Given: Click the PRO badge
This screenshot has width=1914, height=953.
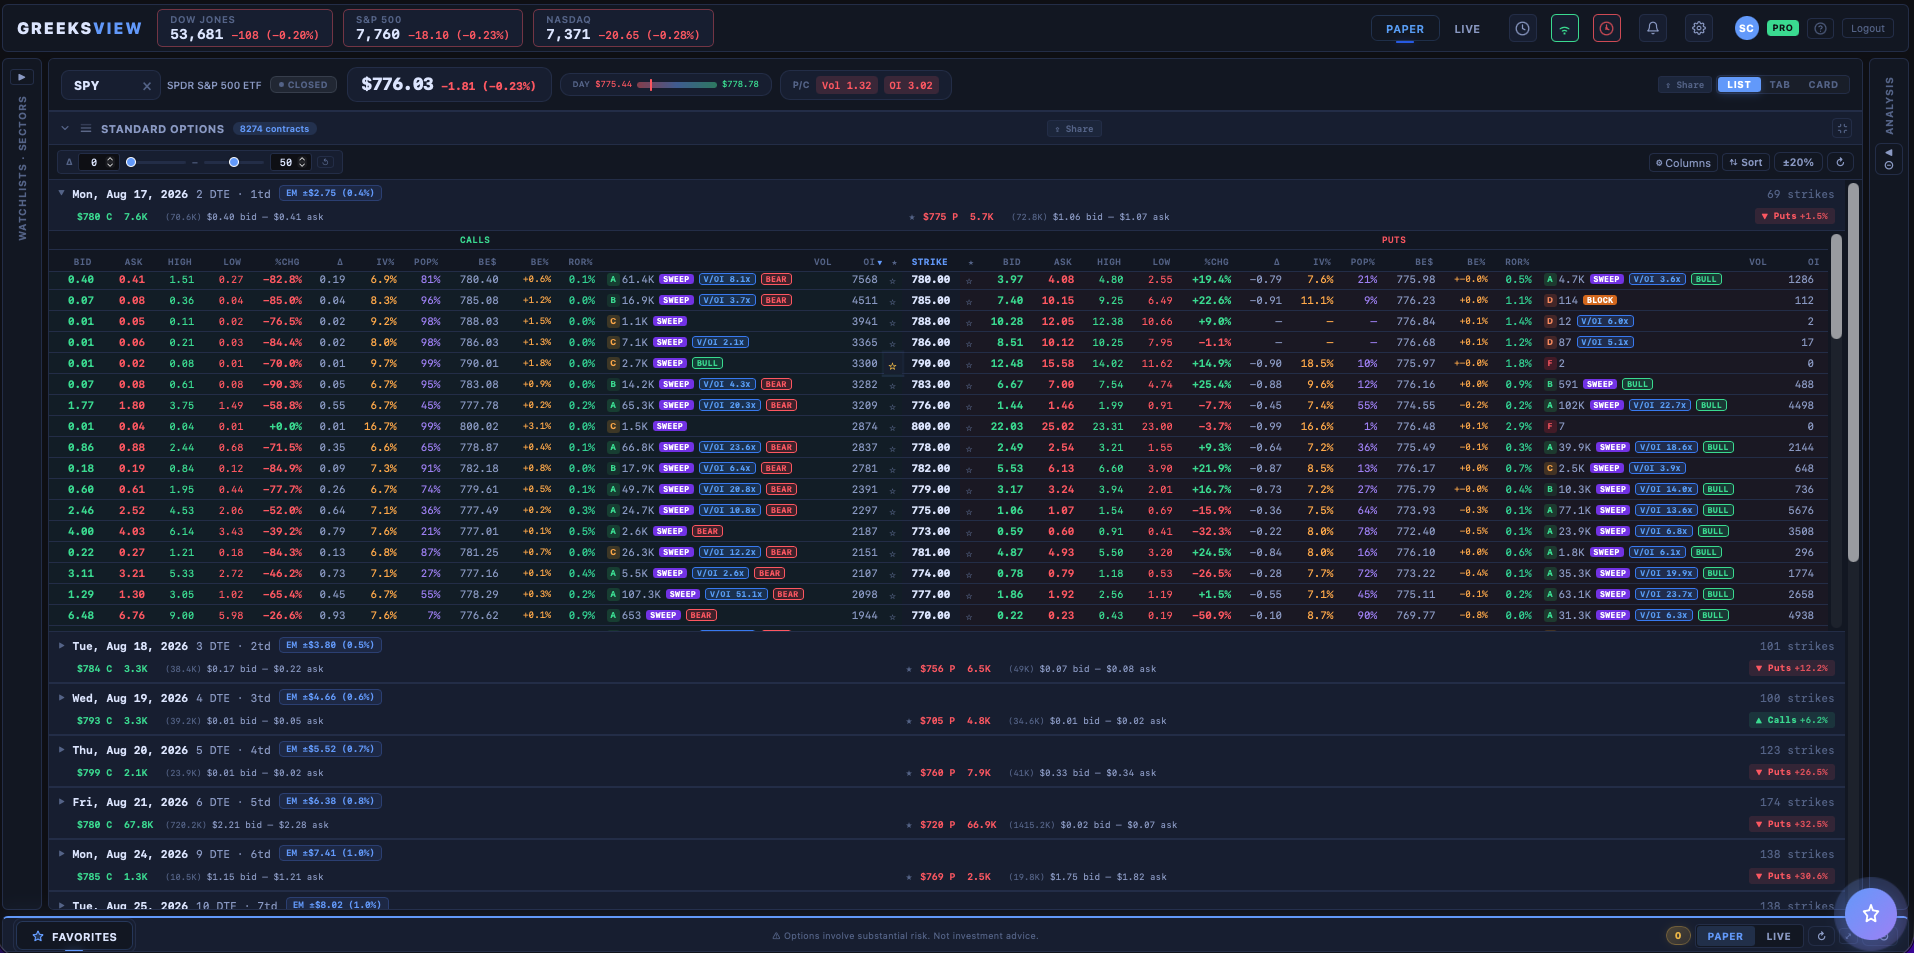Looking at the screenshot, I should click(x=1782, y=28).
